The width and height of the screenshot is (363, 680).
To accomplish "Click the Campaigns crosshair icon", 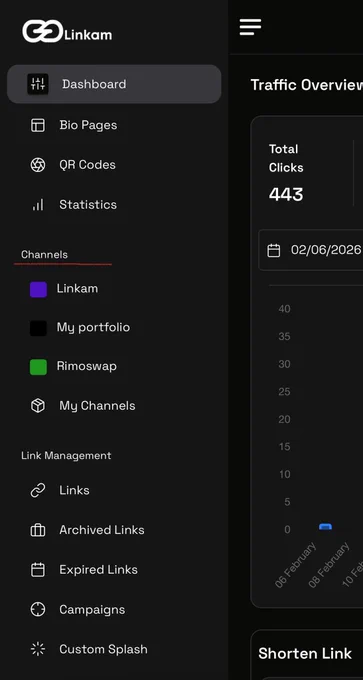I will tap(38, 609).
